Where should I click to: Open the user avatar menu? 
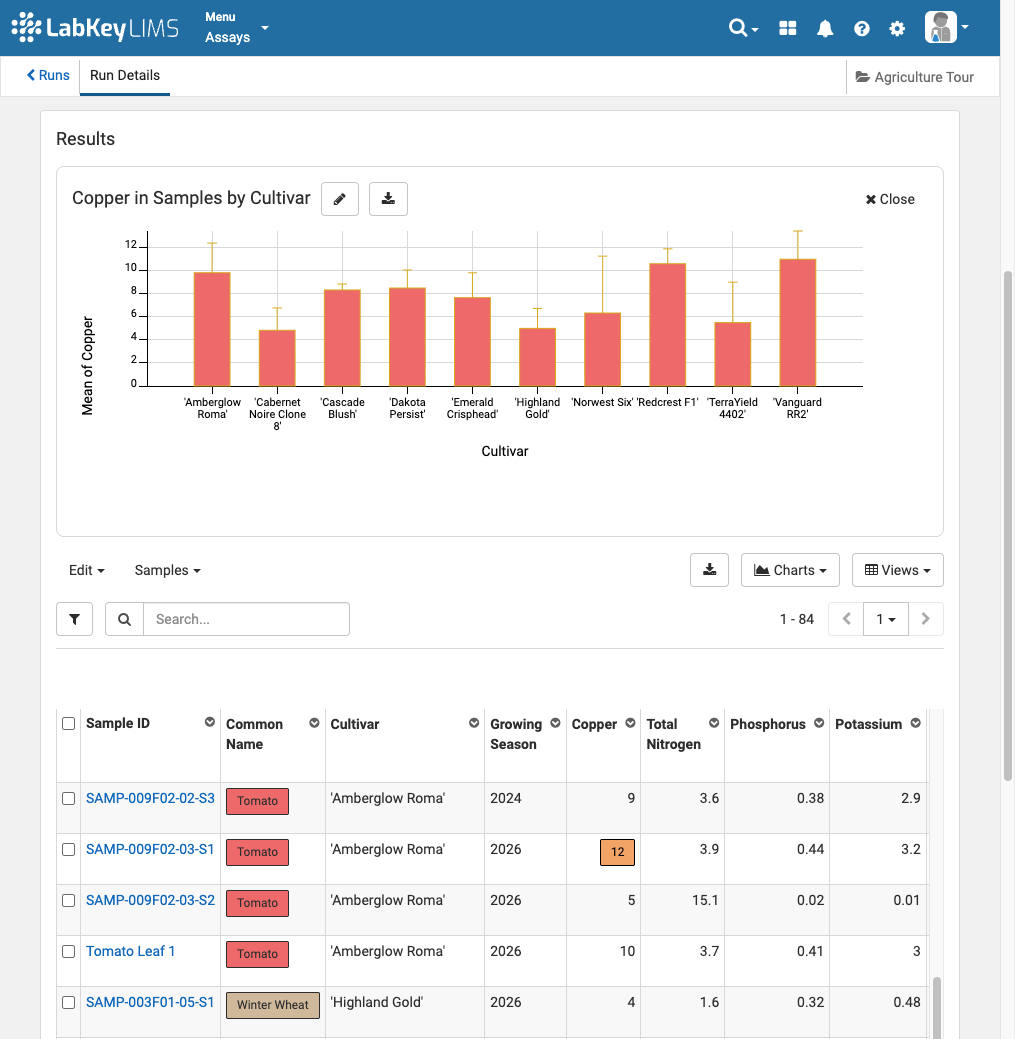coord(946,27)
